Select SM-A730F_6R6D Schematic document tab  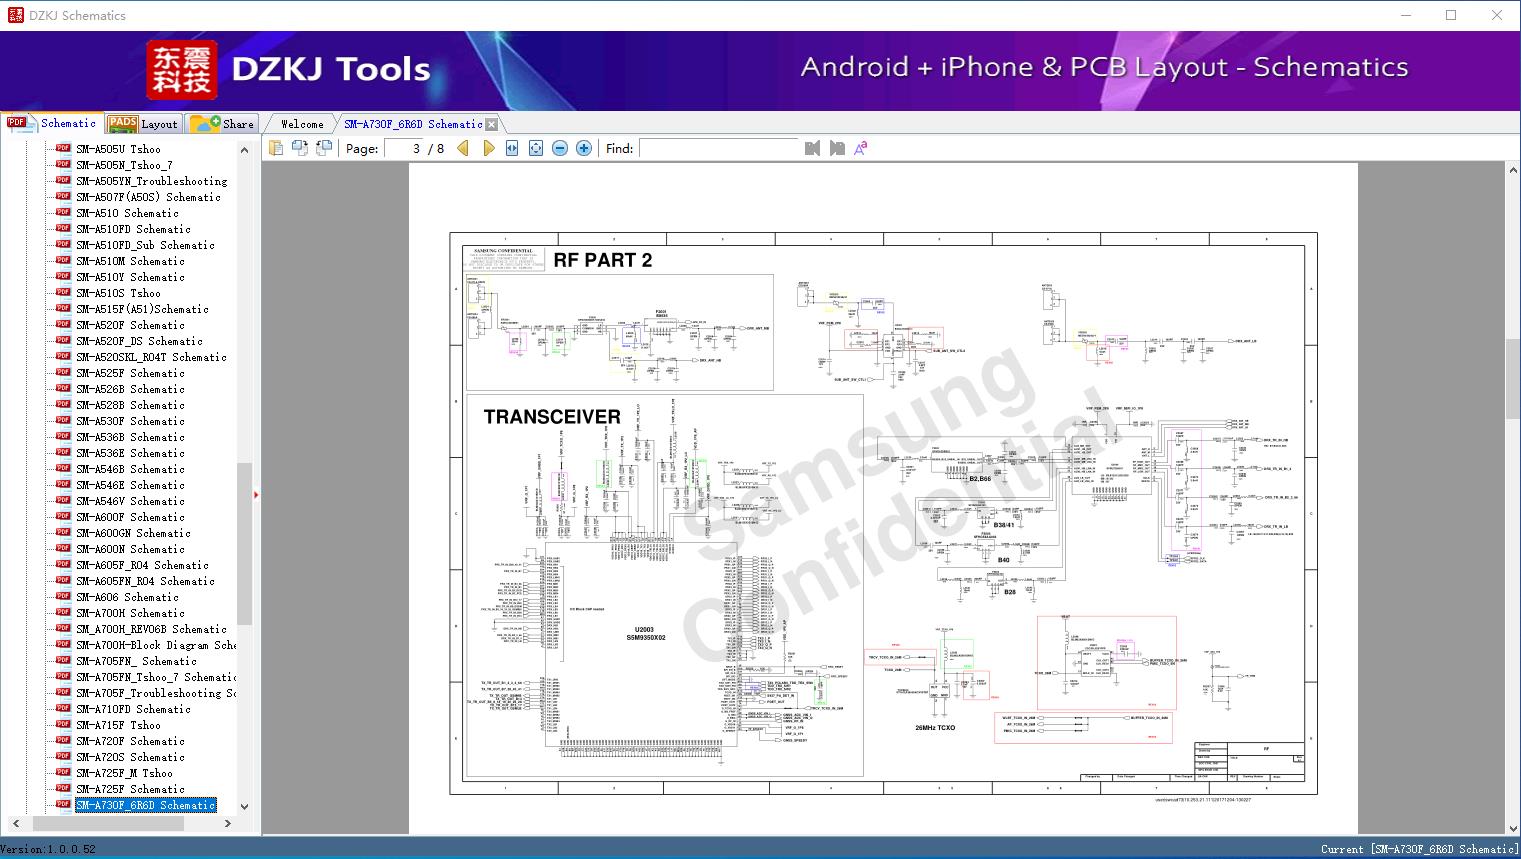pyautogui.click(x=413, y=124)
